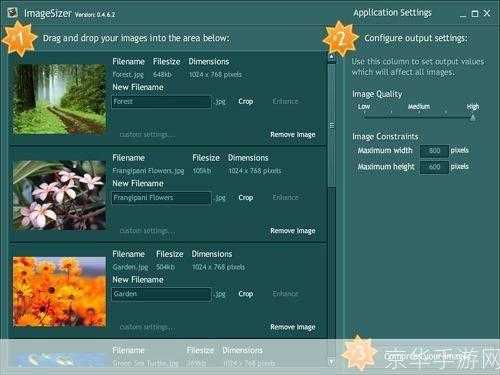
Task: Crop the Forest image
Action: [246, 102]
